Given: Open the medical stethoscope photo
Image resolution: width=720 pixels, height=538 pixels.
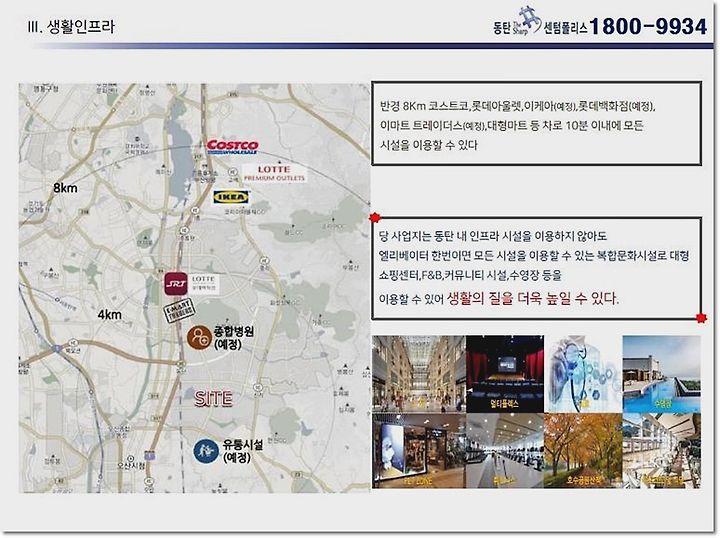Looking at the screenshot, I should [x=583, y=374].
